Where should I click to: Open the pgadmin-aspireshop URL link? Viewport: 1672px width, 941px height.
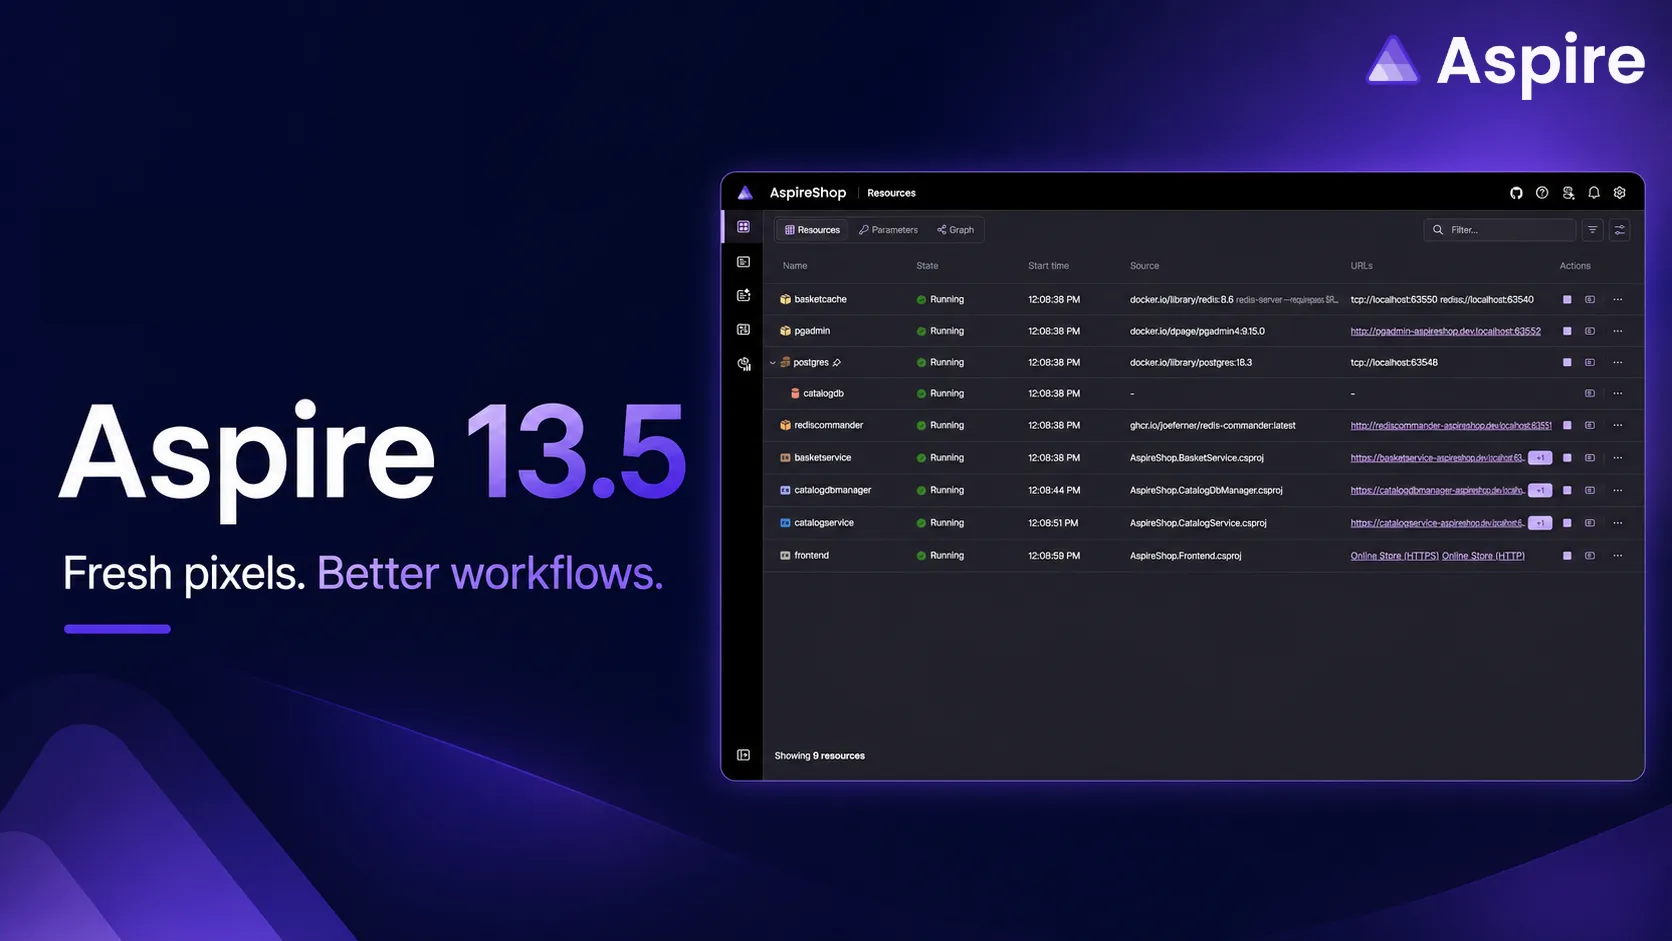tap(1446, 331)
